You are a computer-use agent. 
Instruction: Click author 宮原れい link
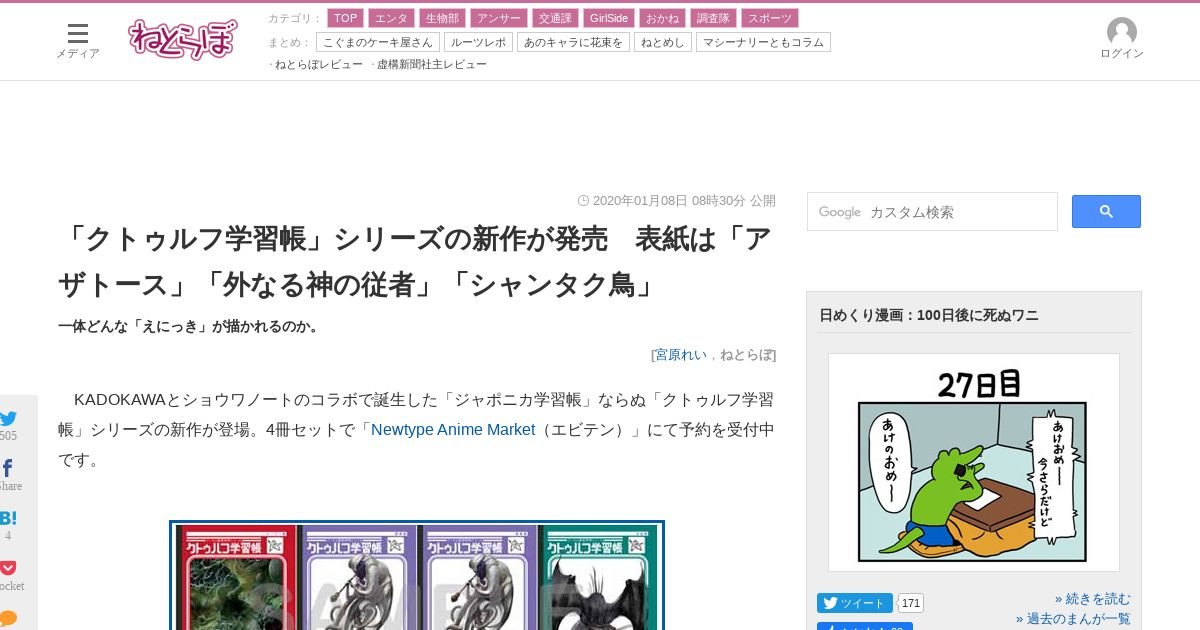tap(681, 355)
